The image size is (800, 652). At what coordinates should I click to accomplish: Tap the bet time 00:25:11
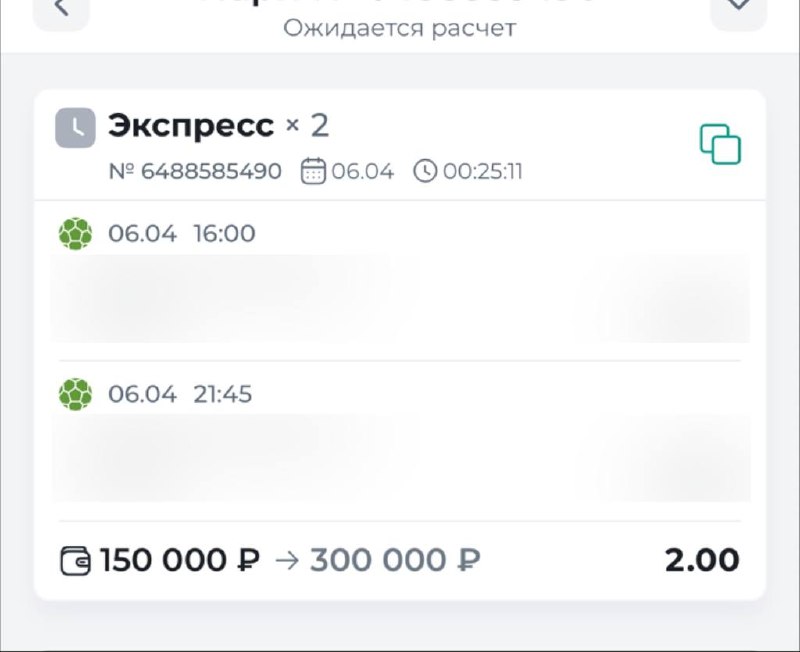[x=483, y=171]
